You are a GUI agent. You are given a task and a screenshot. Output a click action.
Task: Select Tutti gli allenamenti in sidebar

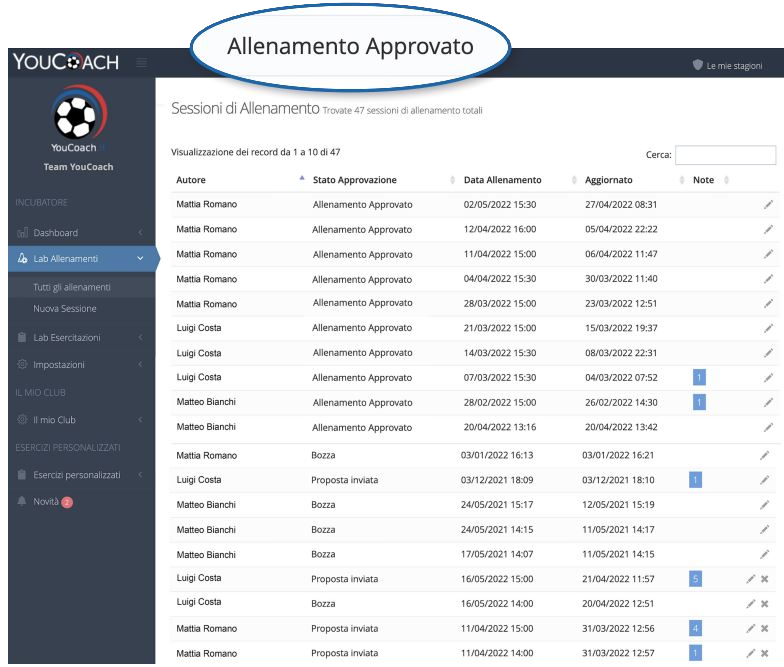click(72, 287)
